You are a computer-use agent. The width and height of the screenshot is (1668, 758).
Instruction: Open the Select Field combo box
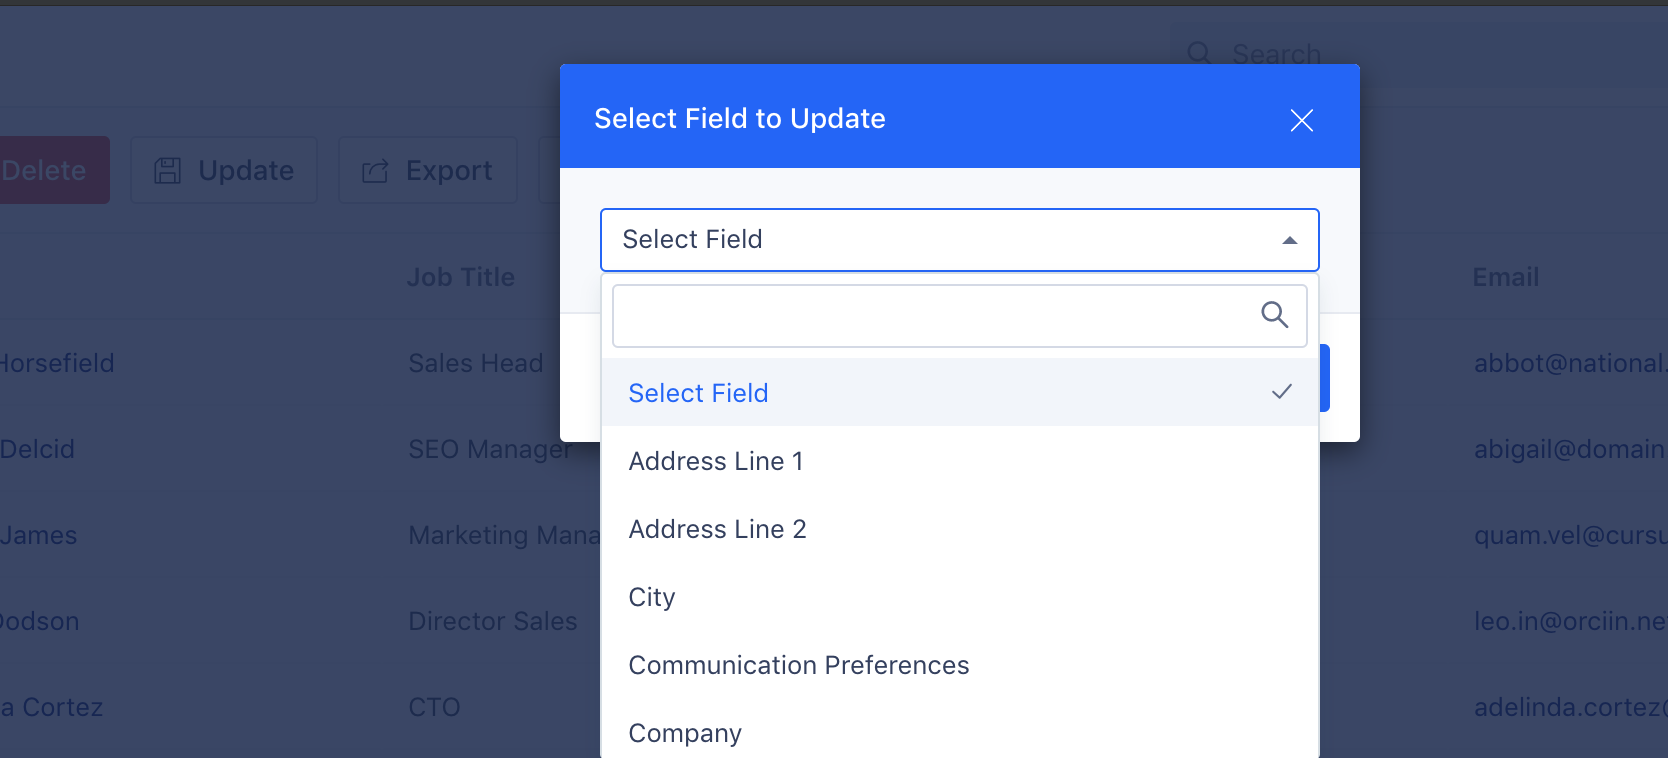click(960, 240)
